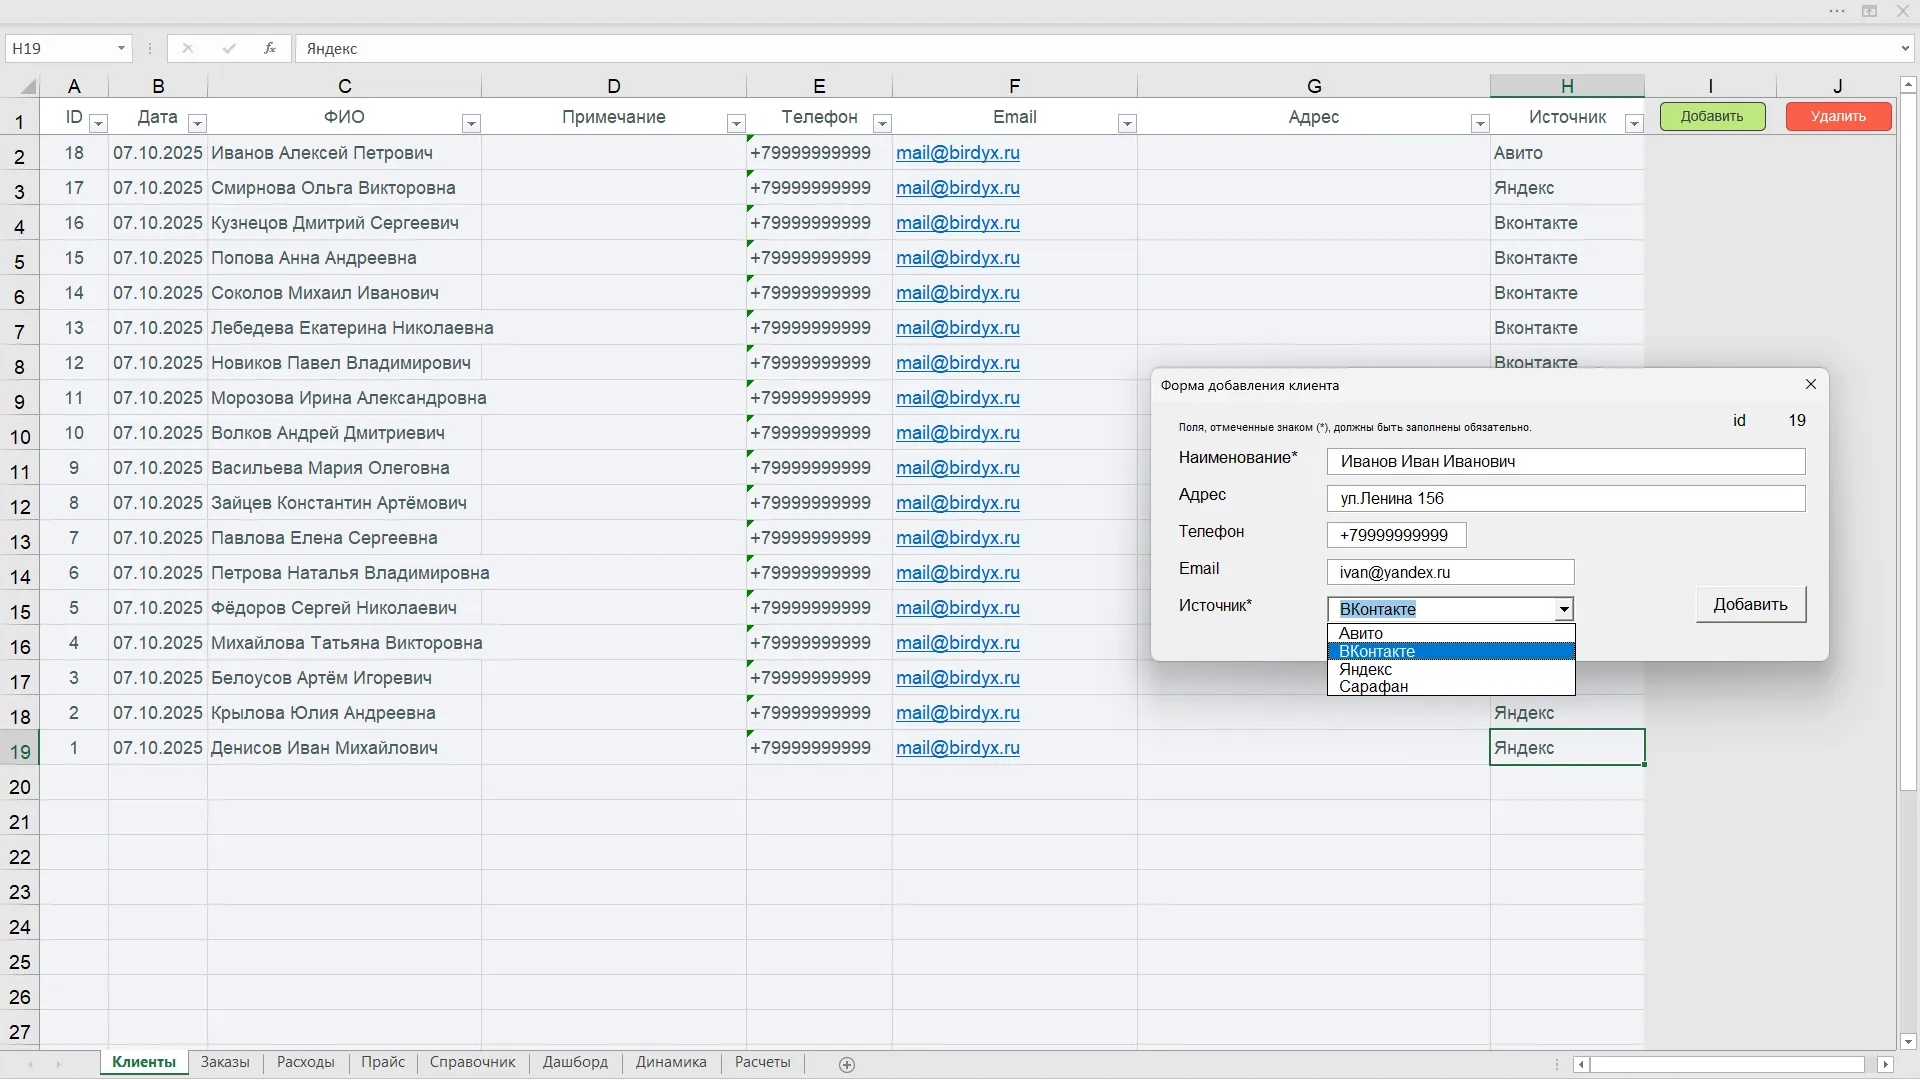
Task: Expand the formula bar
Action: [x=1905, y=48]
